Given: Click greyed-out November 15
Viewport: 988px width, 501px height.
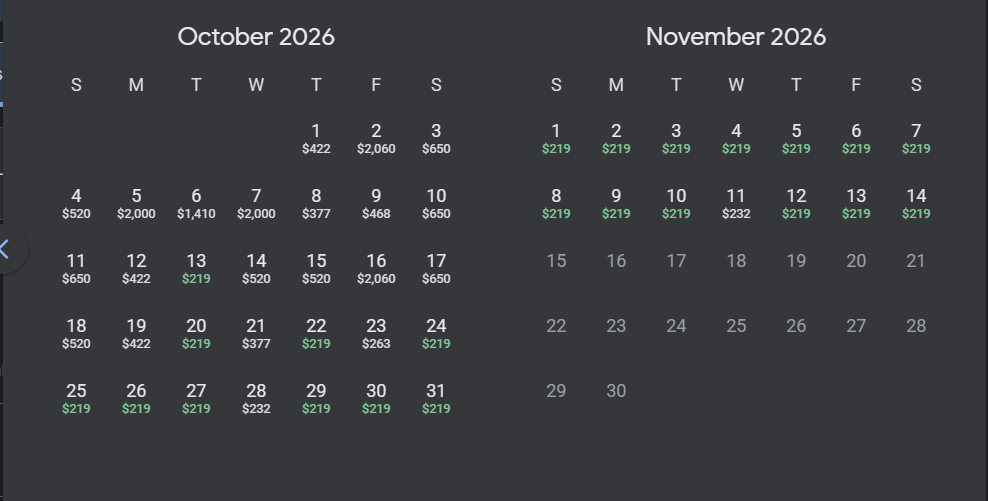Looking at the screenshot, I should pyautogui.click(x=556, y=261).
